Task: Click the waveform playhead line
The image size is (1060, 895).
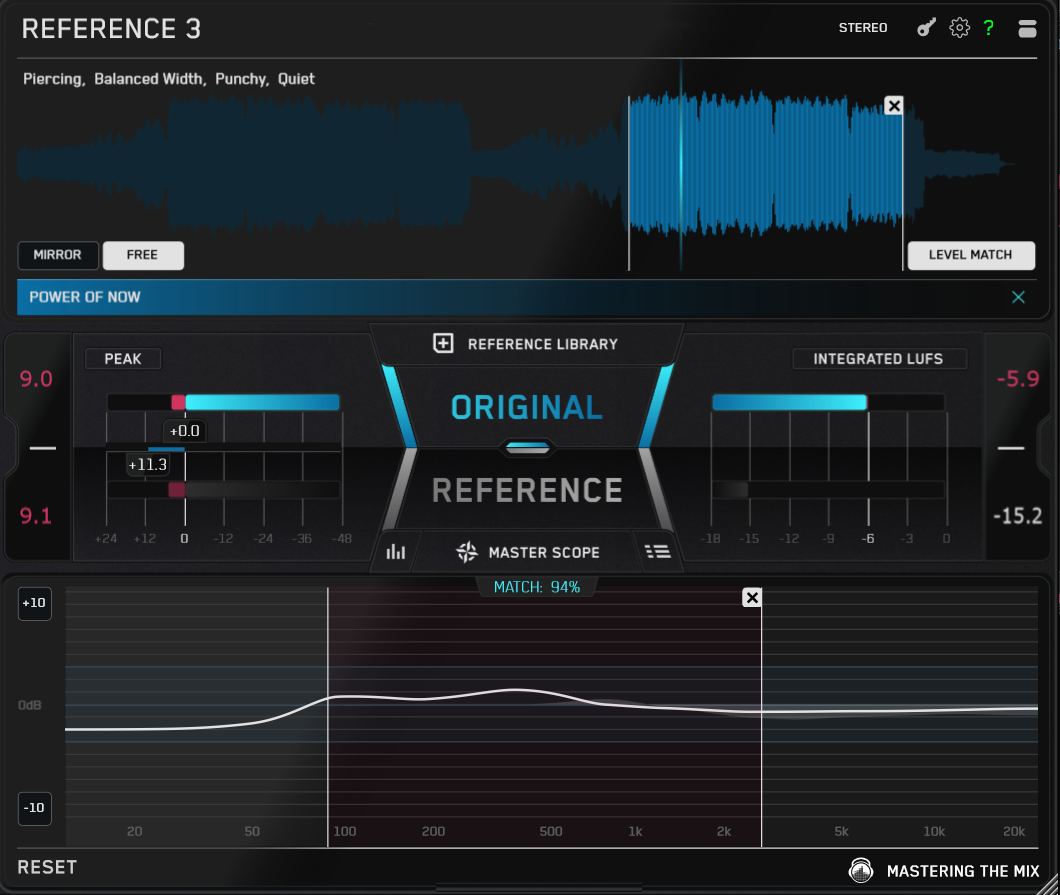Action: coord(681,166)
